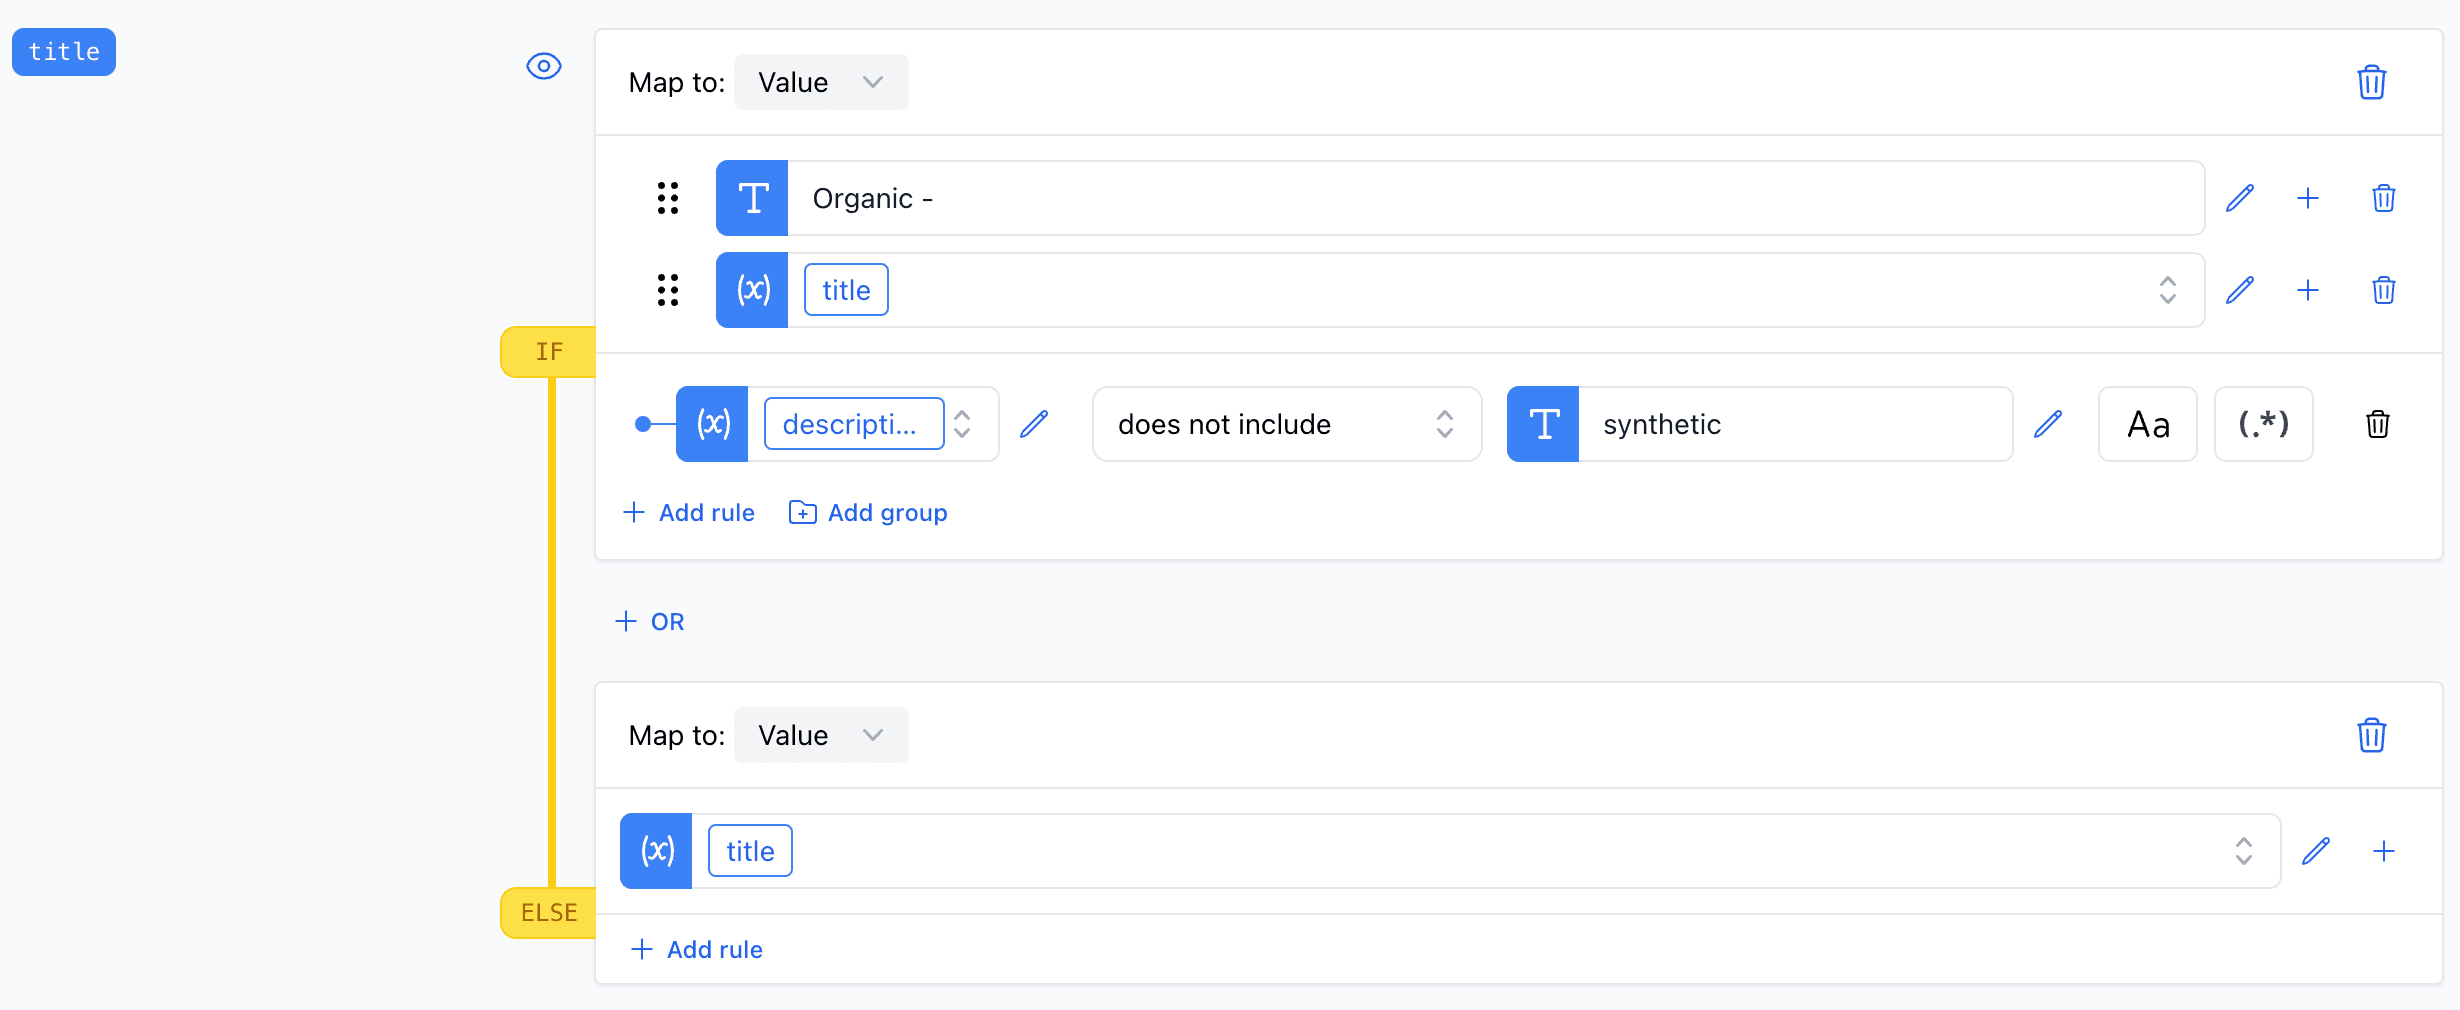Enable regex matching with the (.*) toggle
The height and width of the screenshot is (1010, 2460).
coord(2263,424)
